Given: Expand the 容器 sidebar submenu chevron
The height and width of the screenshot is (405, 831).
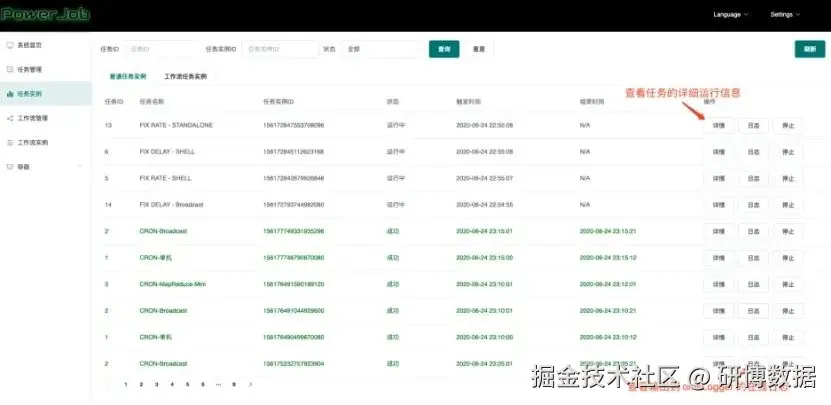Looking at the screenshot, I should [x=80, y=166].
